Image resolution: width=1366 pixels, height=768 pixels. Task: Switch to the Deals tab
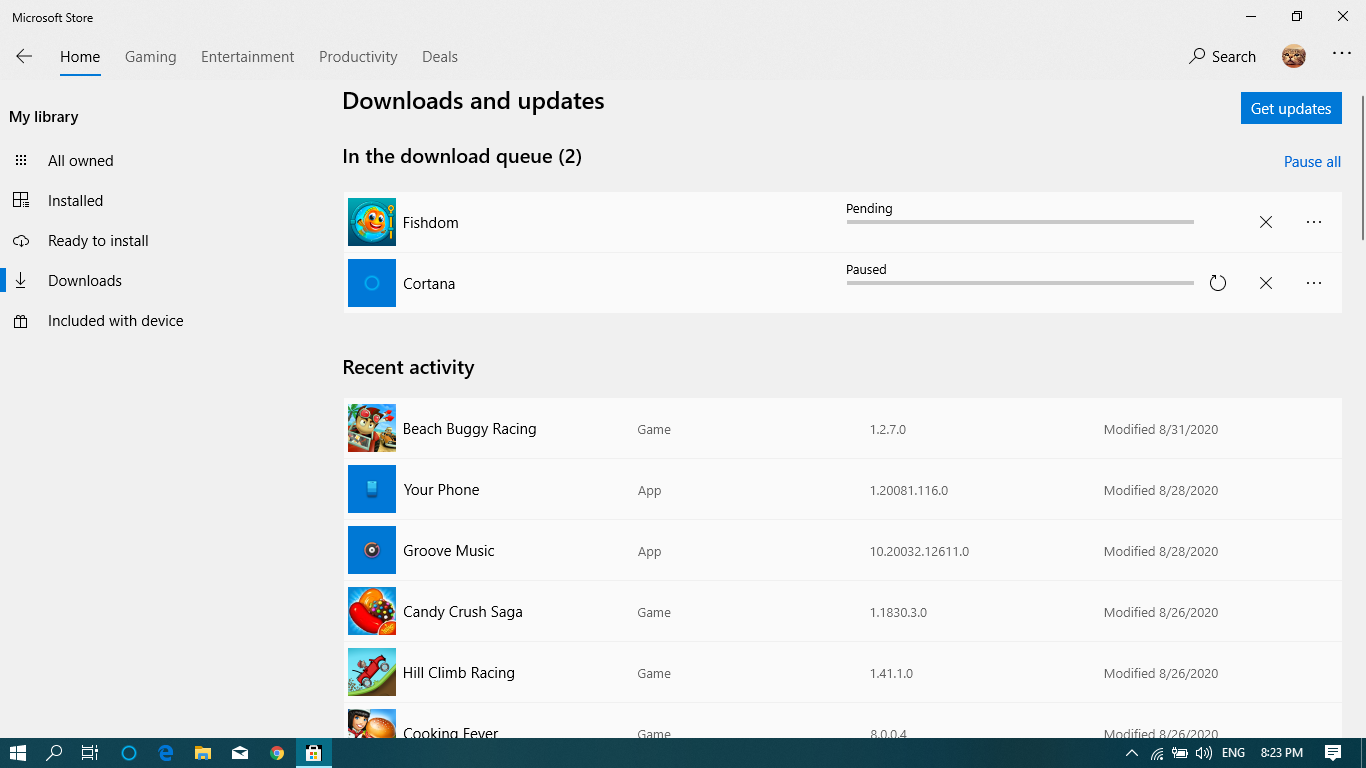(440, 57)
